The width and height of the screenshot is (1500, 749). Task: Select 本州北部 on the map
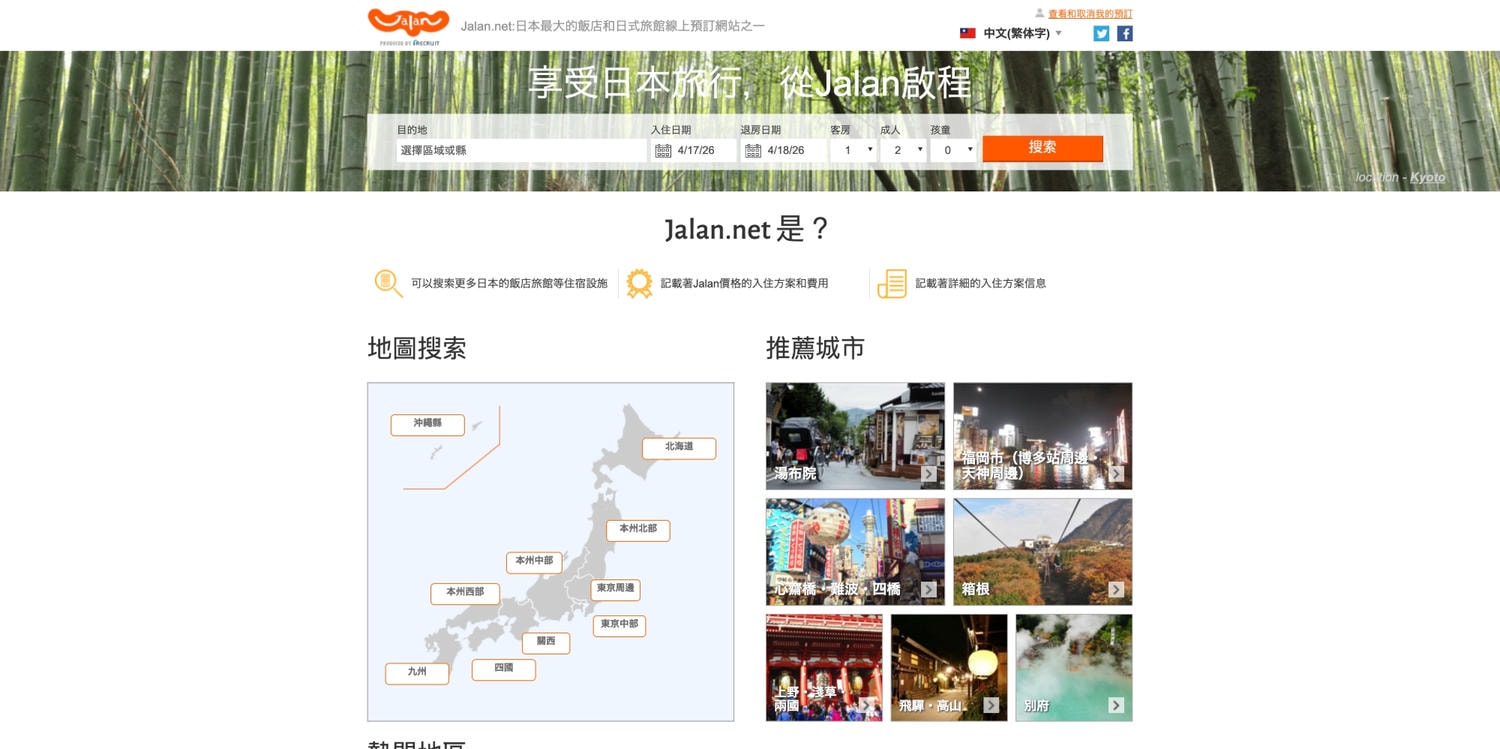pos(638,530)
